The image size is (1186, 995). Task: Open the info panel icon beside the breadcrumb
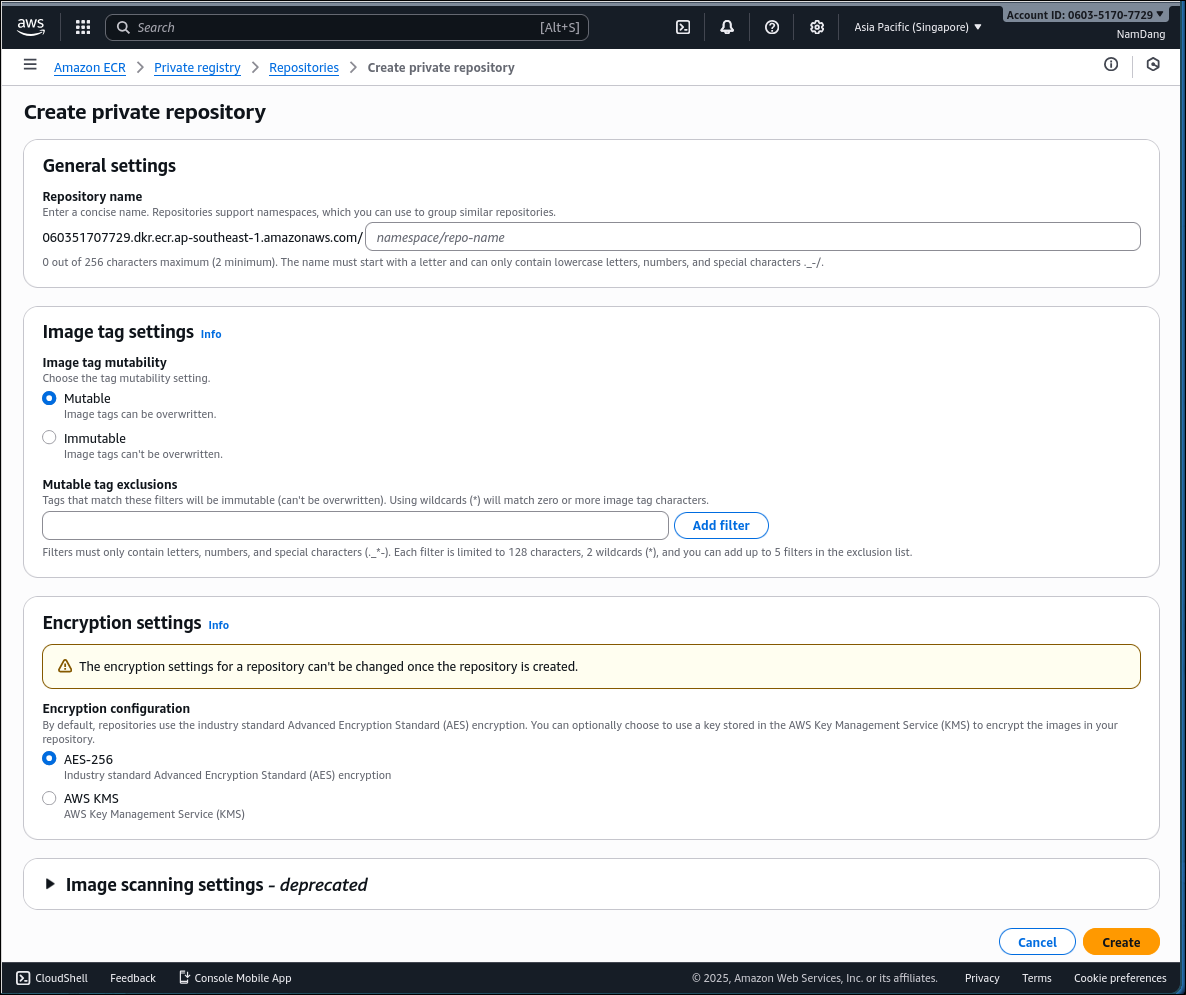click(1111, 64)
